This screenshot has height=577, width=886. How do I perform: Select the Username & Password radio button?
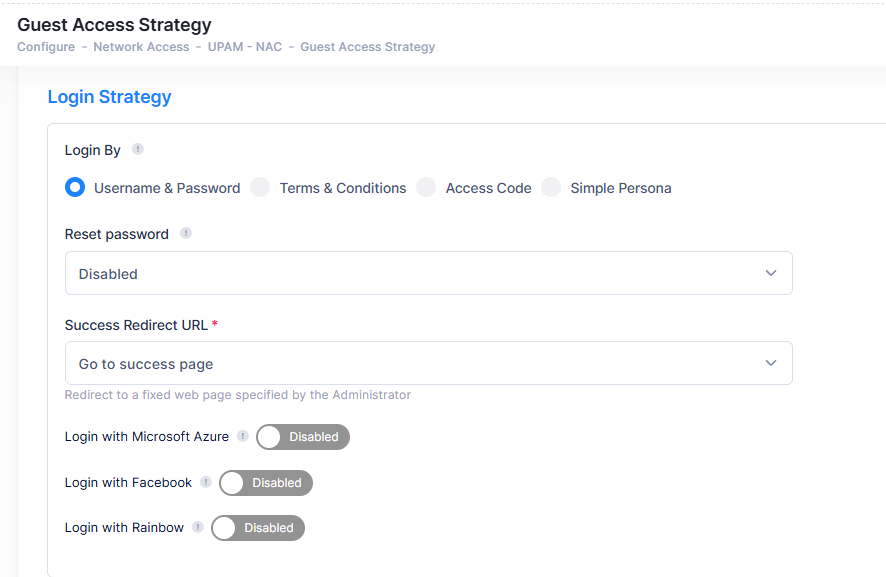pos(75,187)
